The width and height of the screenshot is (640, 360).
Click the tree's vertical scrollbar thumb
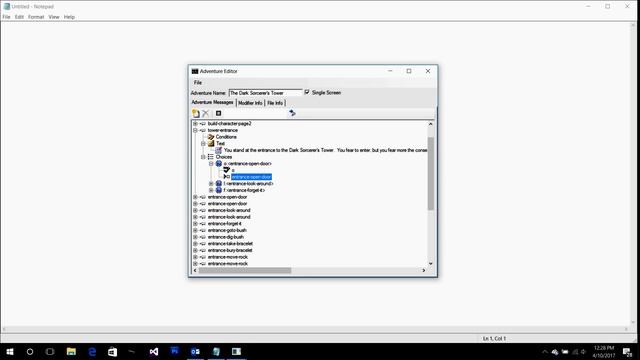[x=431, y=173]
